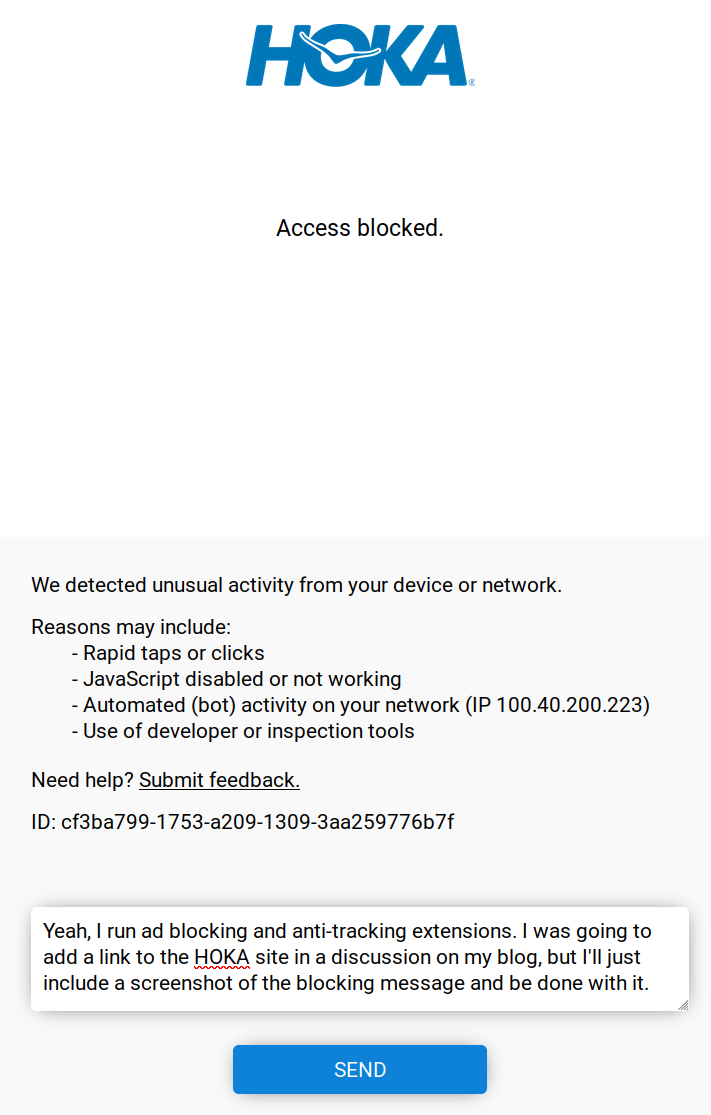Click the 'Need help?' text

click(82, 780)
